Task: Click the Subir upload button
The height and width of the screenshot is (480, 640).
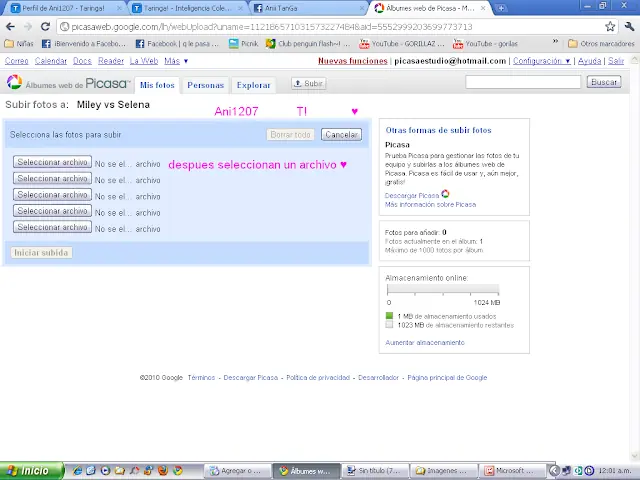Action: (309, 83)
